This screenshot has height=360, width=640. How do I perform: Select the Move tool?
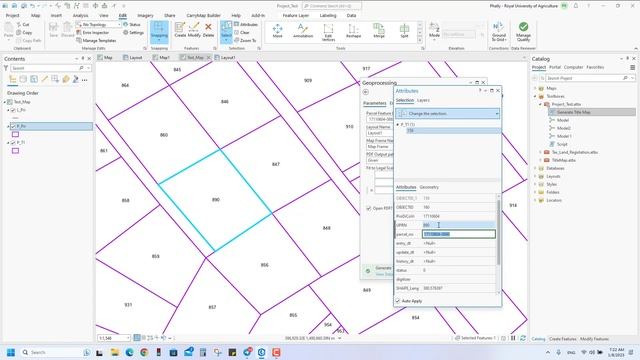click(x=278, y=31)
